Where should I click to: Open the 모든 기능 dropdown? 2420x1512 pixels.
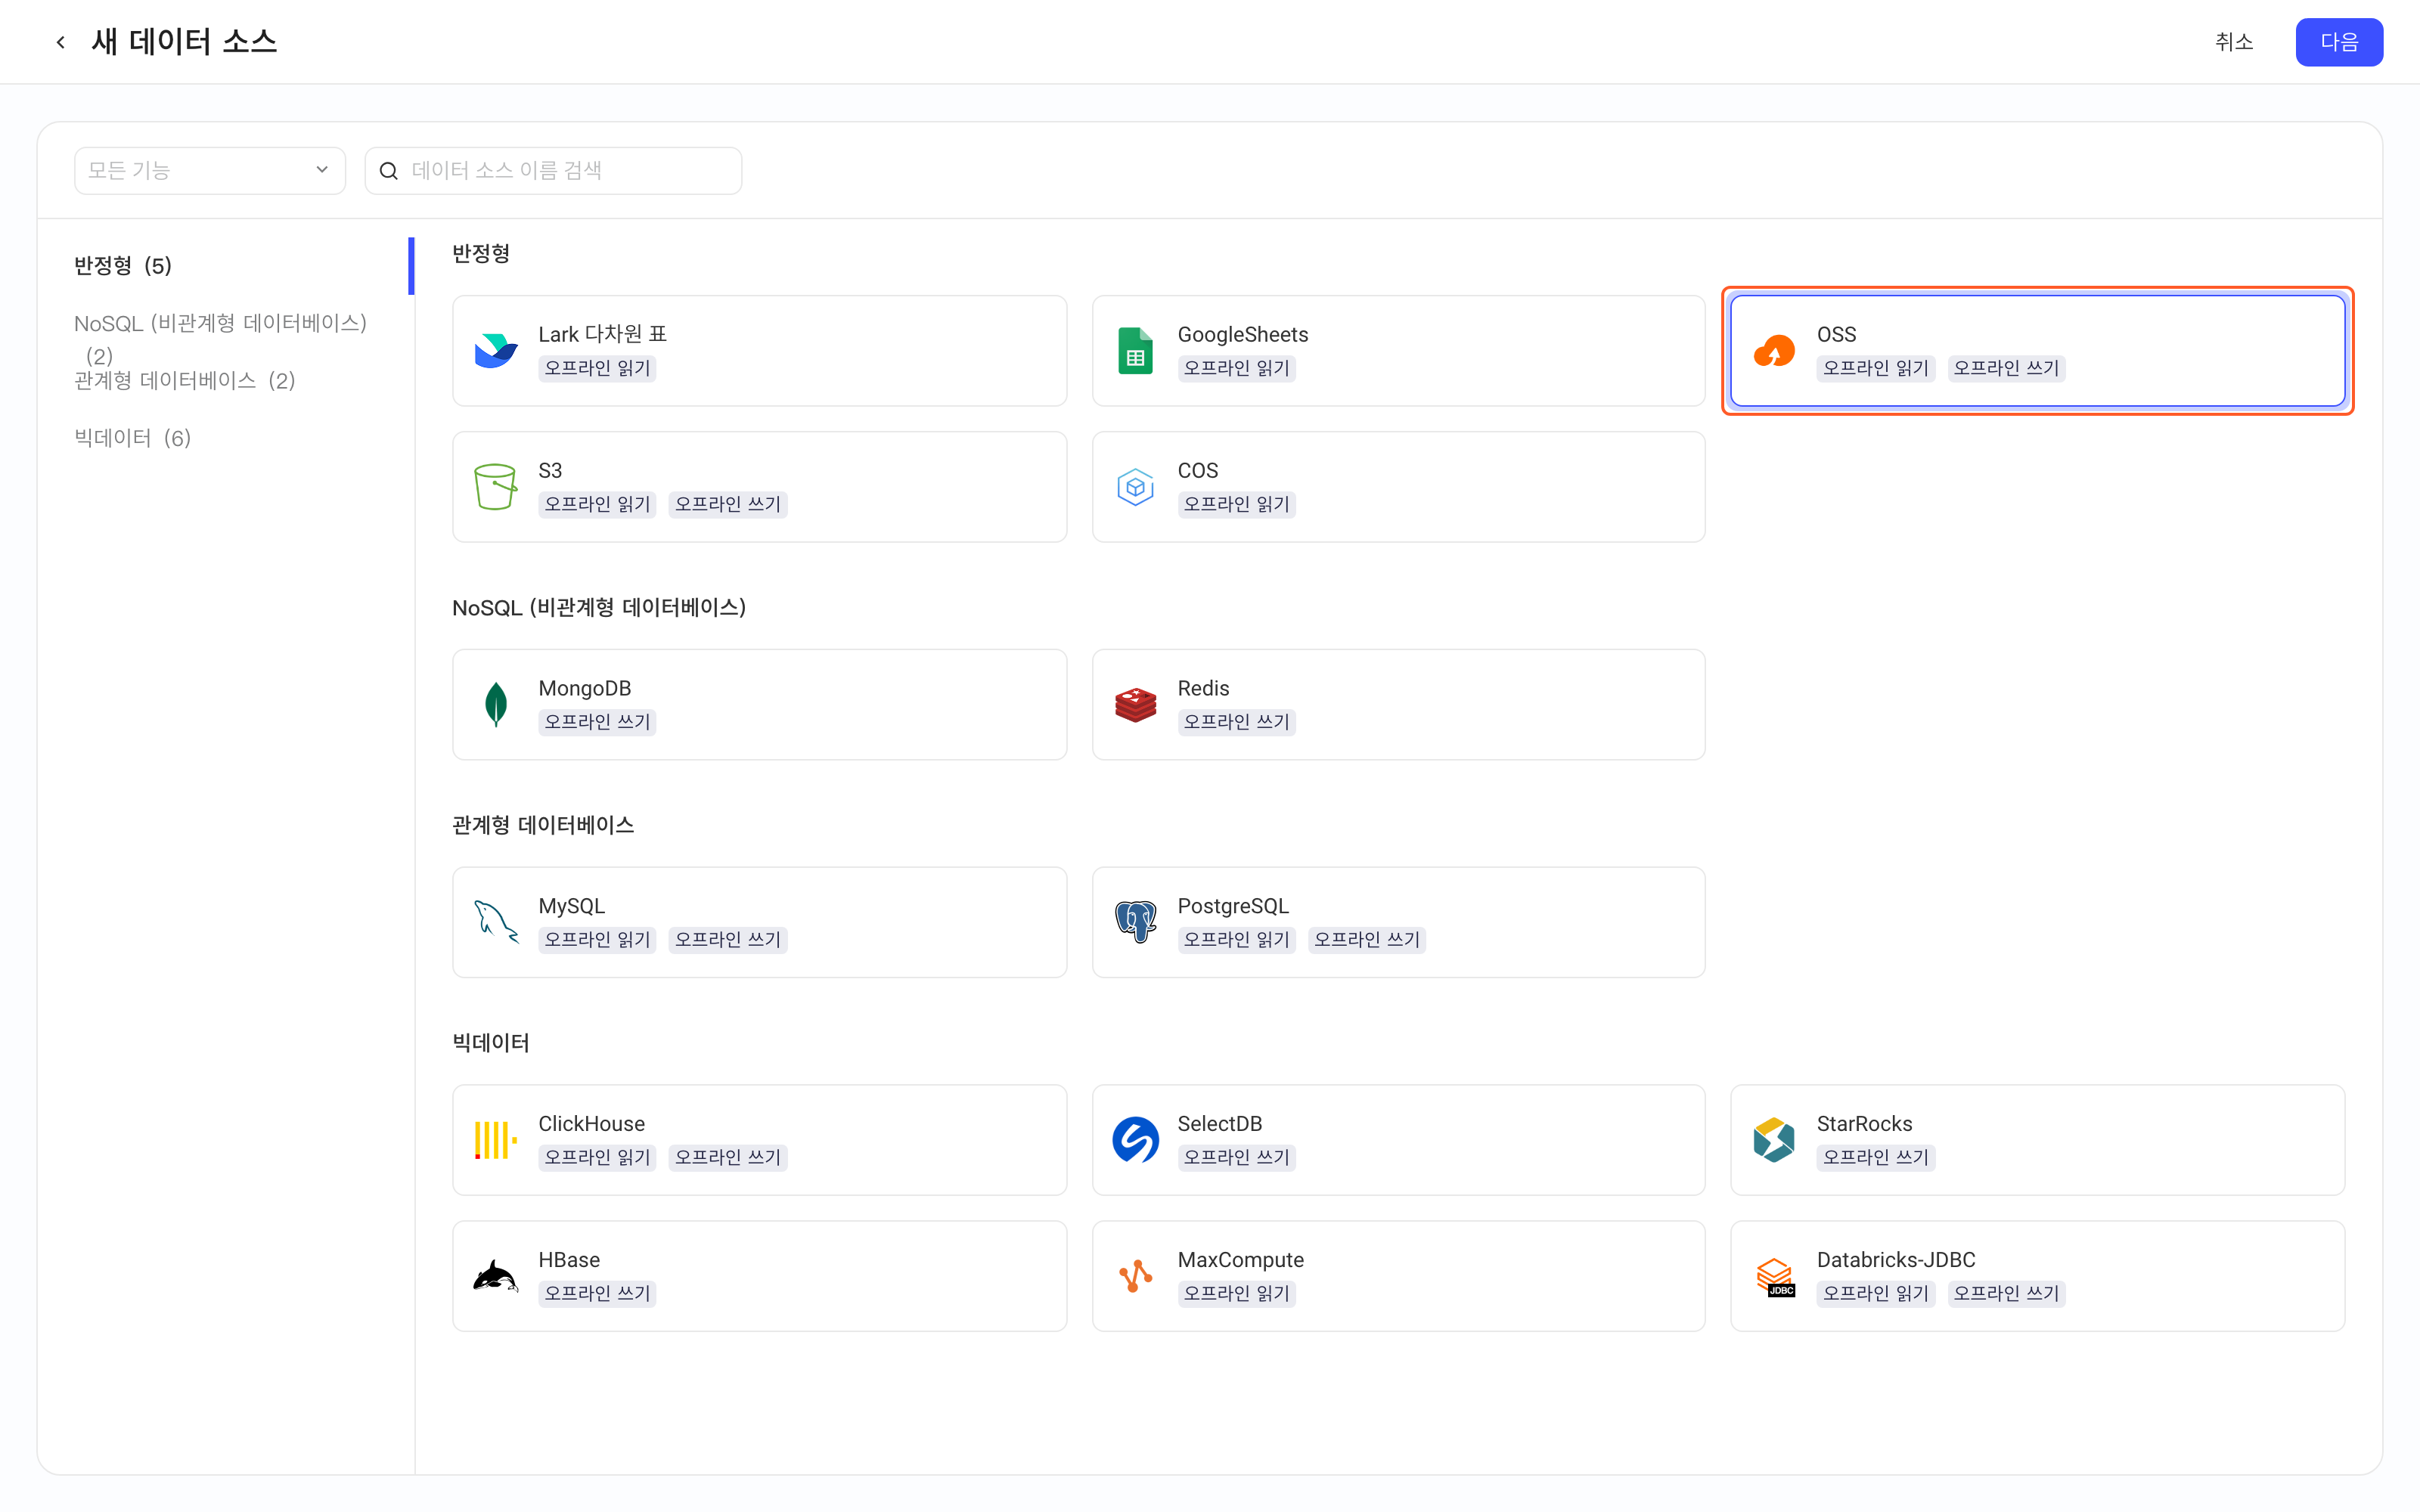210,171
